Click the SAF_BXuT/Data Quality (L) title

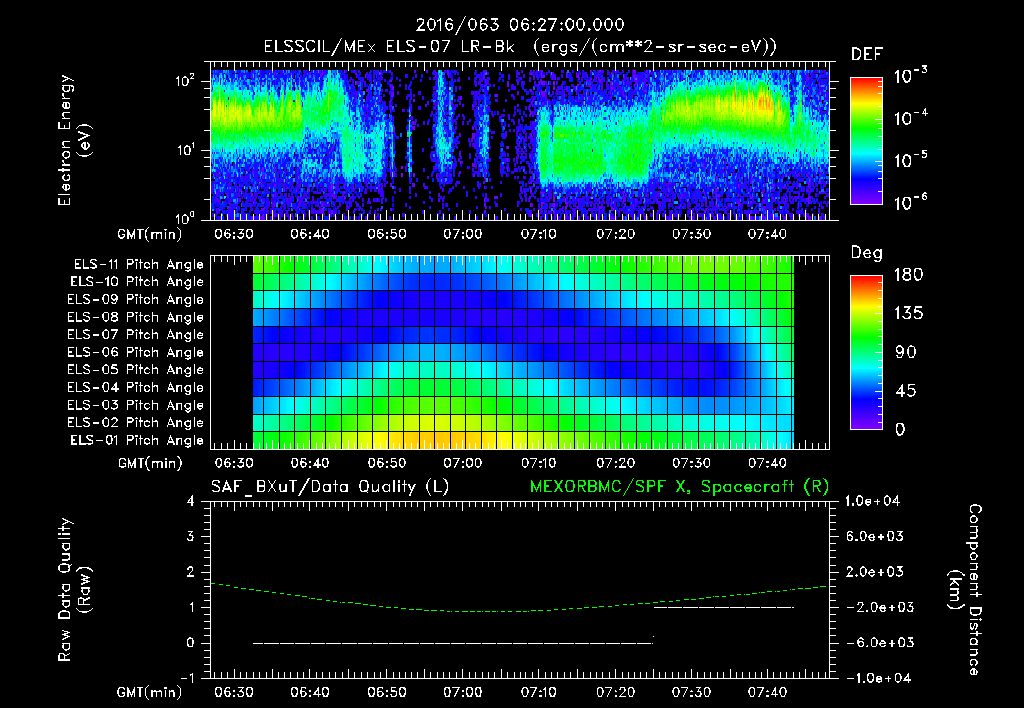point(330,487)
